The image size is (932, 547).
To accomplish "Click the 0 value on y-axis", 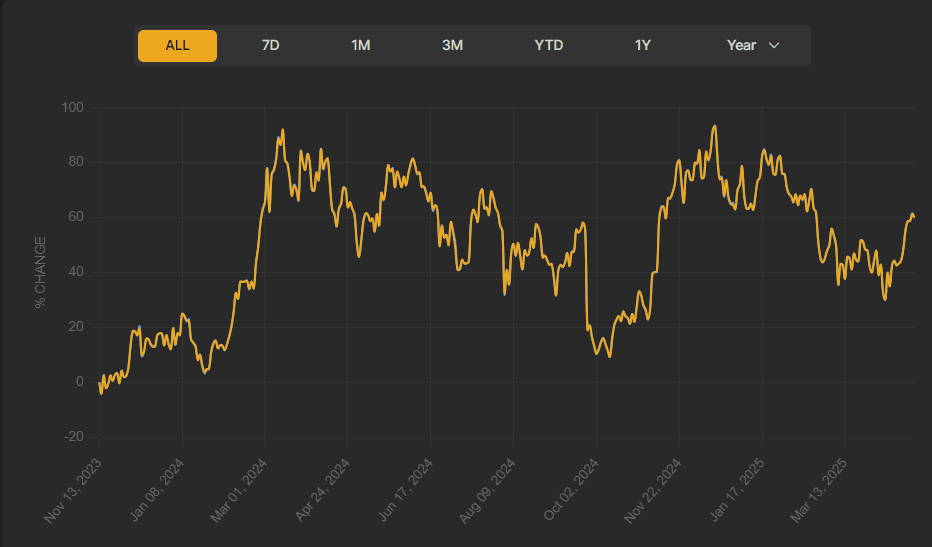I will click(x=81, y=382).
